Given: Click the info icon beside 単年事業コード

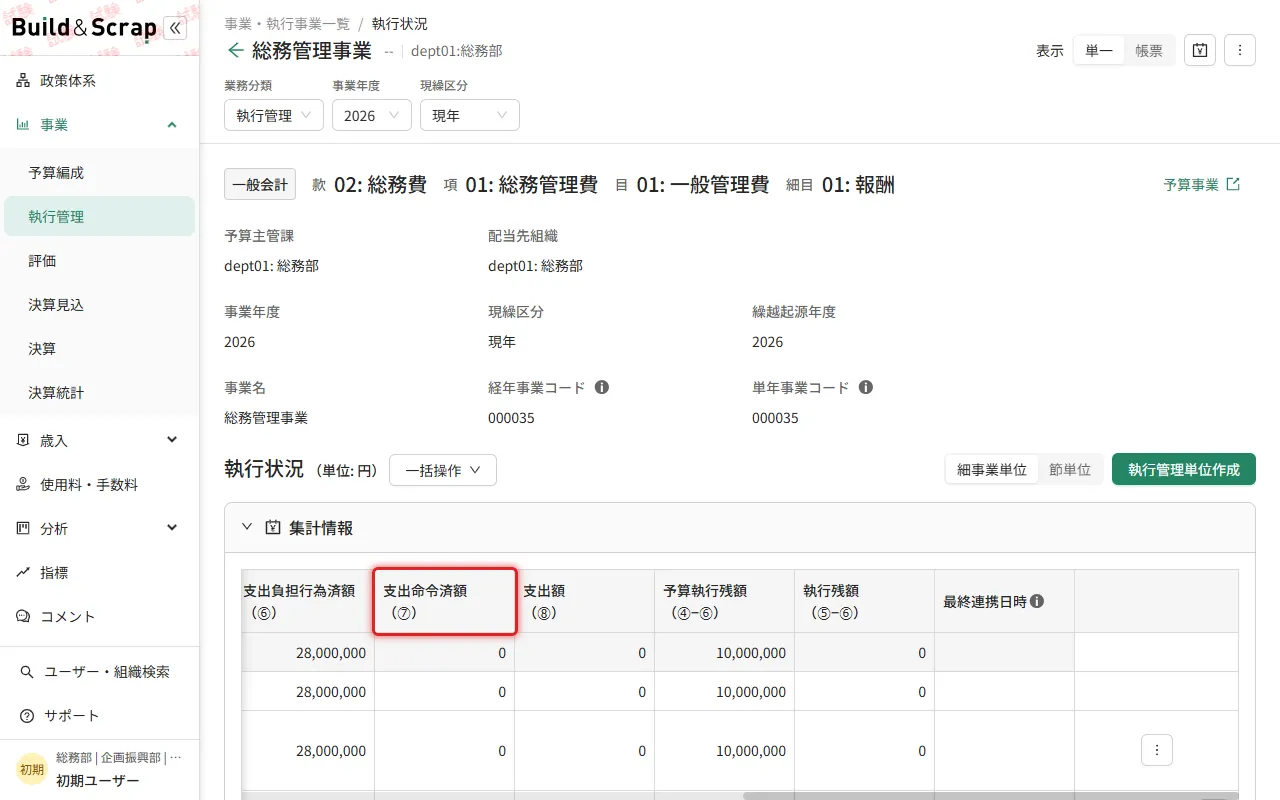Looking at the screenshot, I should [x=866, y=387].
